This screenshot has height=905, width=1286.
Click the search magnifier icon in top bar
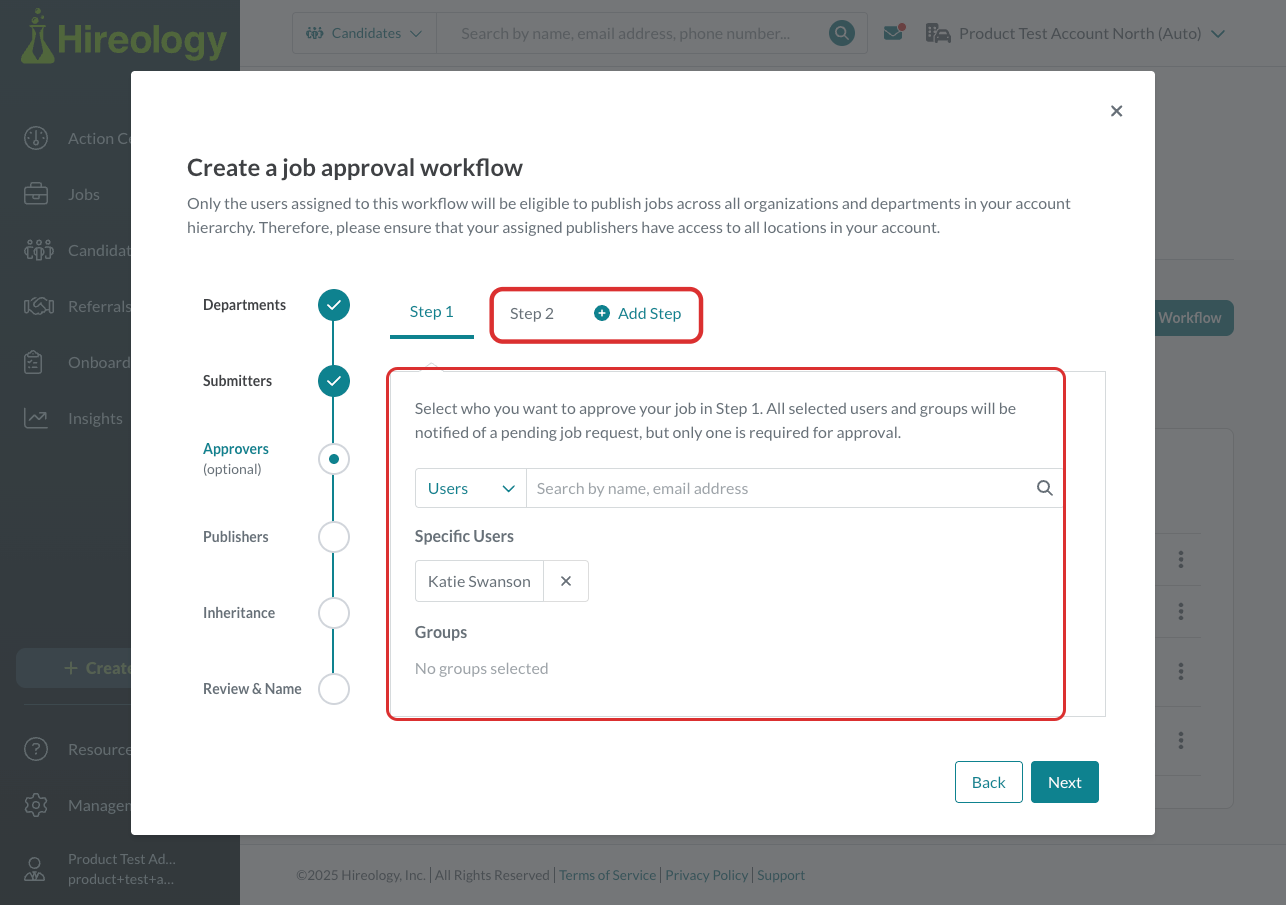pos(842,33)
